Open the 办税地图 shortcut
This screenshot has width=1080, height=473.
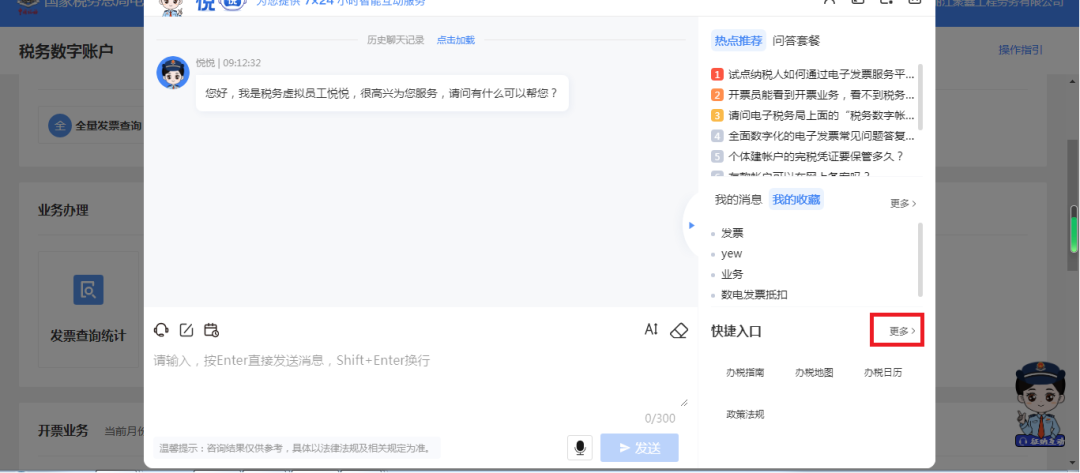point(814,372)
